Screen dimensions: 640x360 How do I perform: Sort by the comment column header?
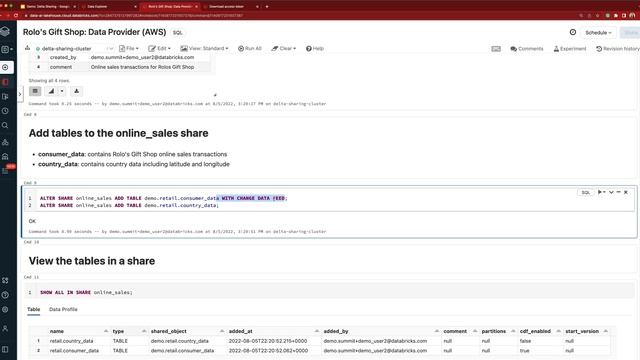point(460,331)
